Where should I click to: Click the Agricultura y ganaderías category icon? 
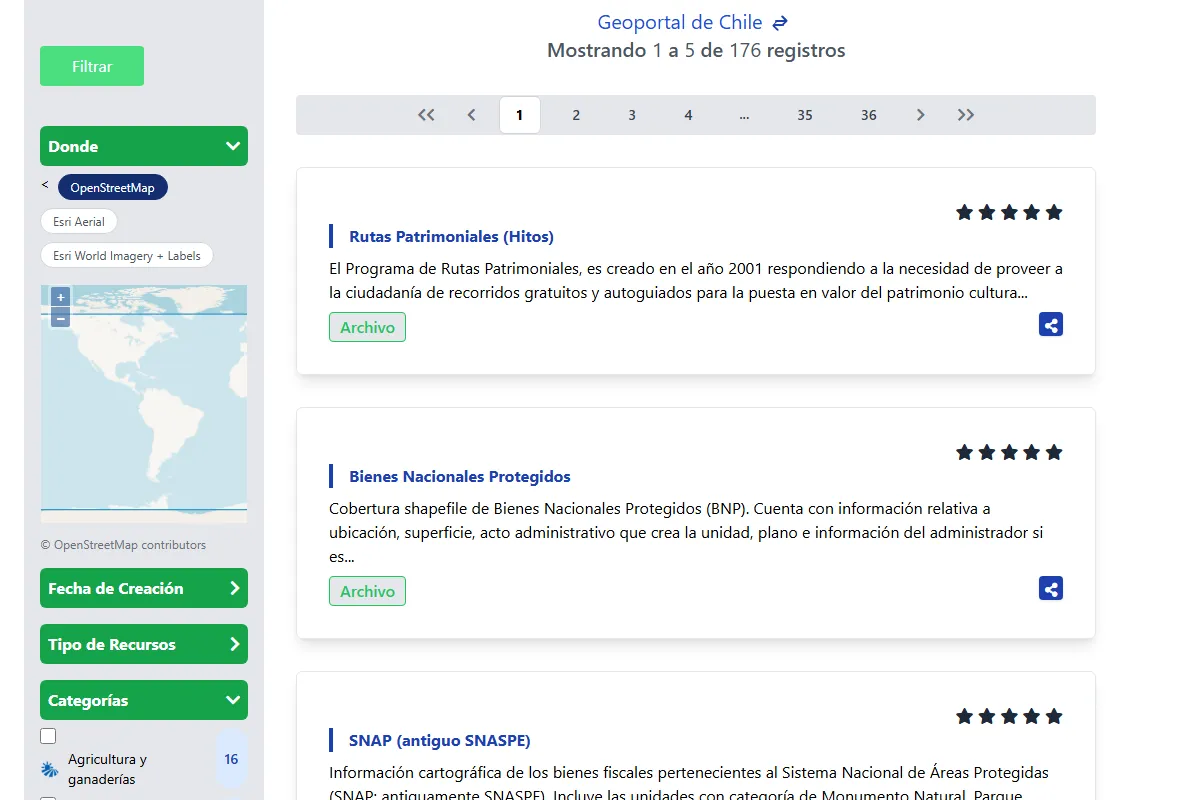click(x=49, y=769)
